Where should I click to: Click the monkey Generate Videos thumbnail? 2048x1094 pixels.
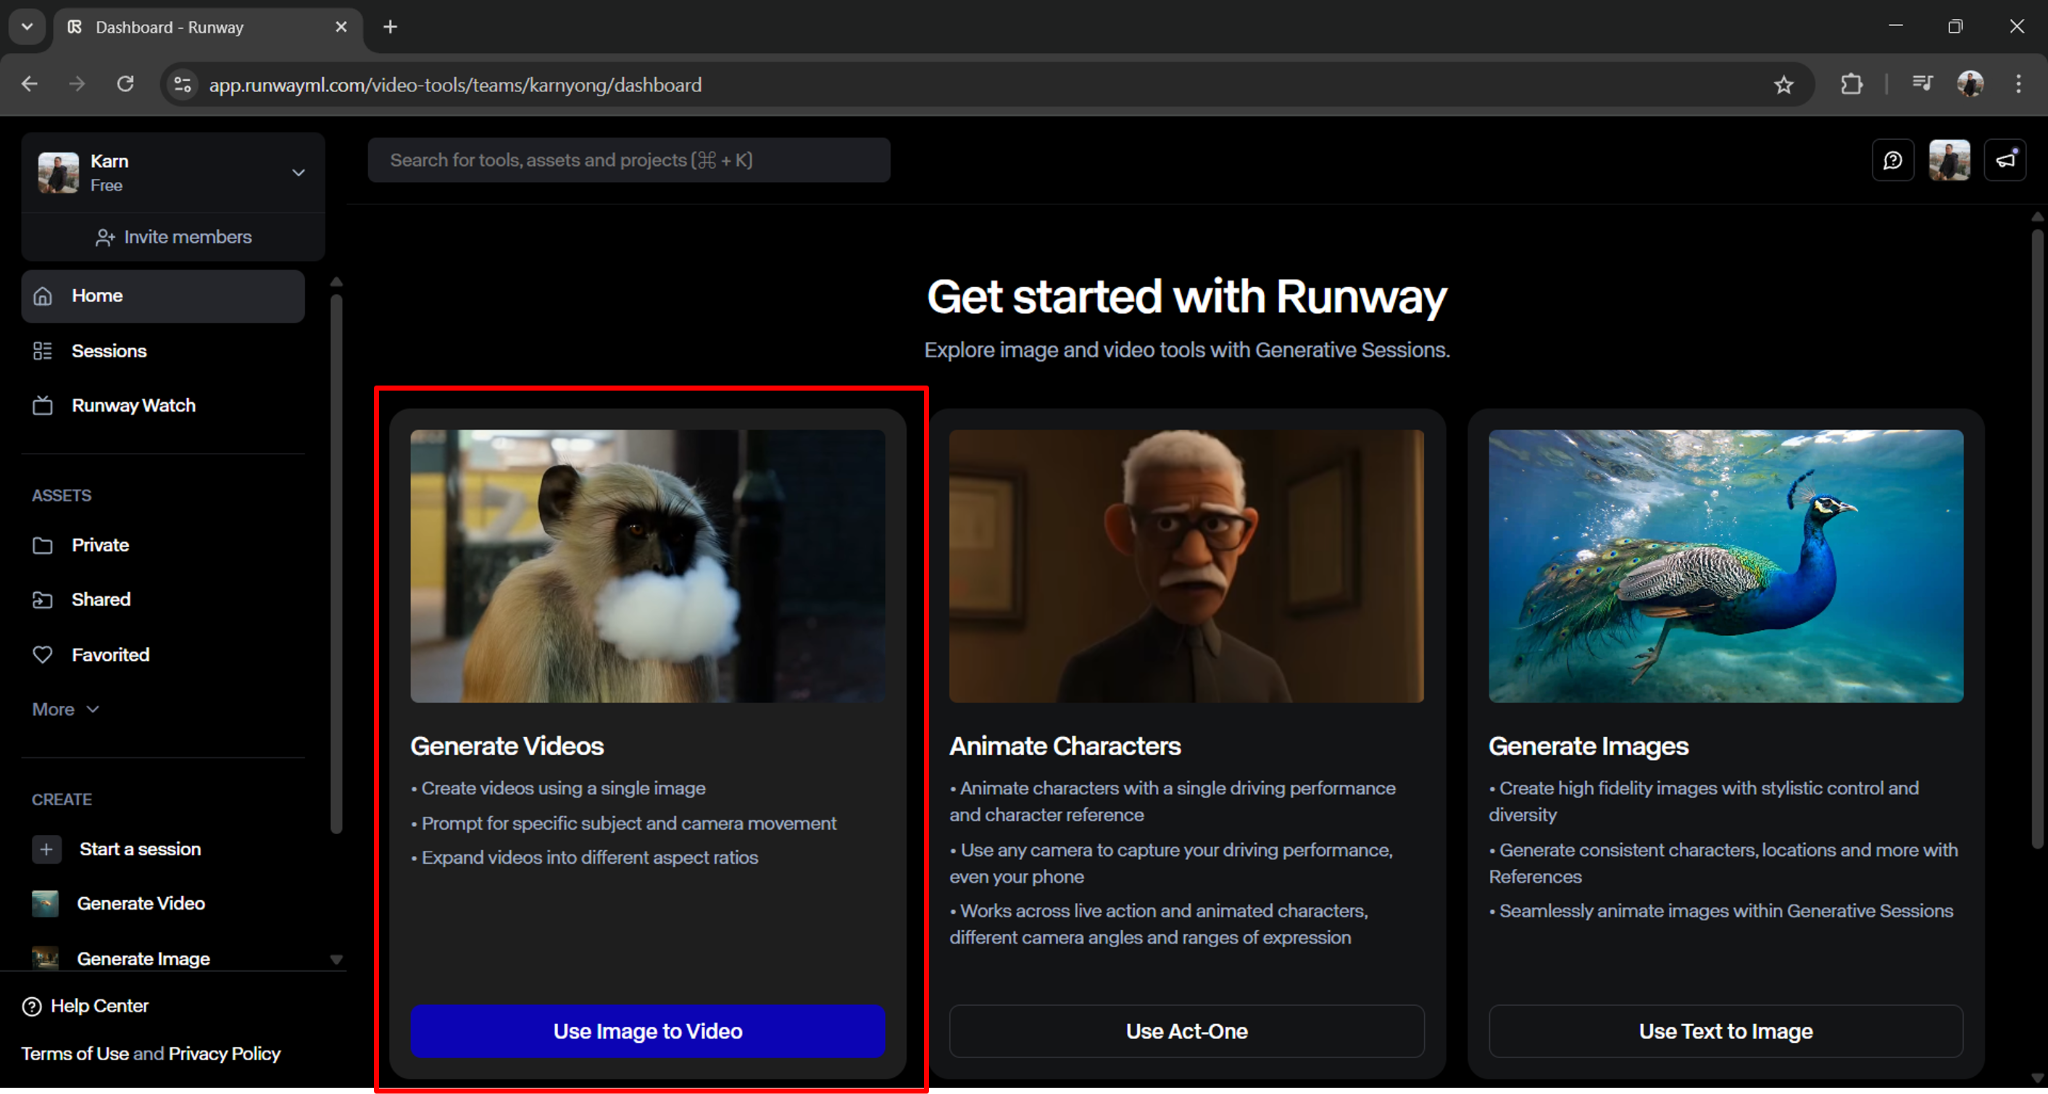pos(648,566)
